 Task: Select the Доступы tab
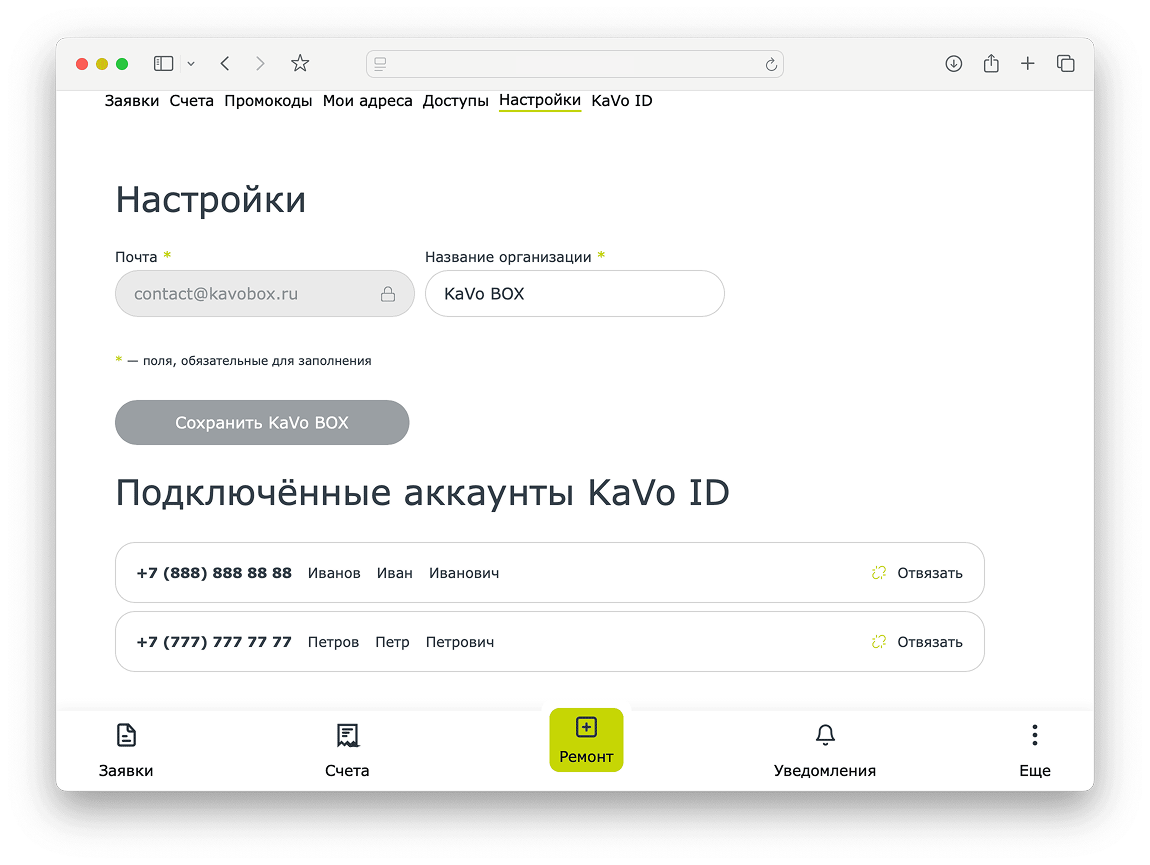[455, 101]
